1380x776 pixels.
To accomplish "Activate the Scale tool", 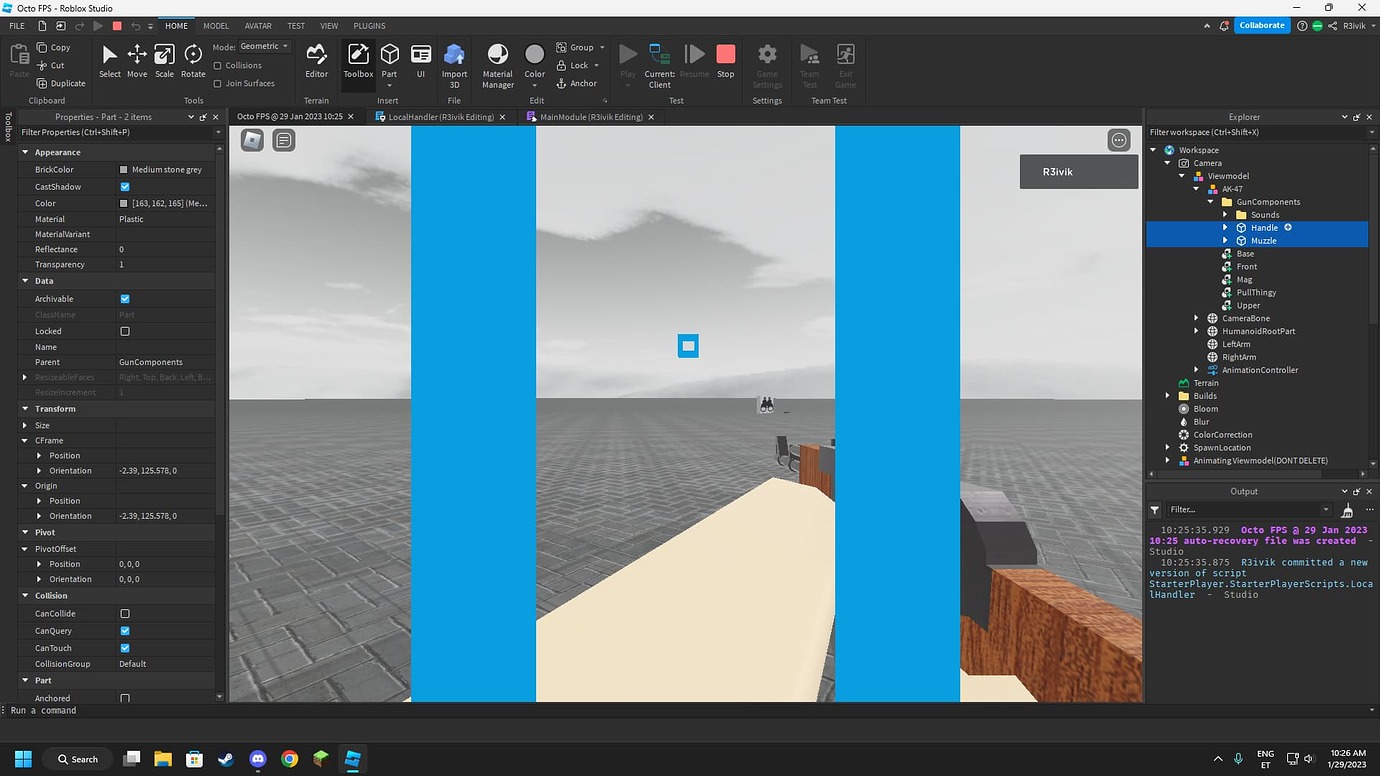I will (164, 60).
